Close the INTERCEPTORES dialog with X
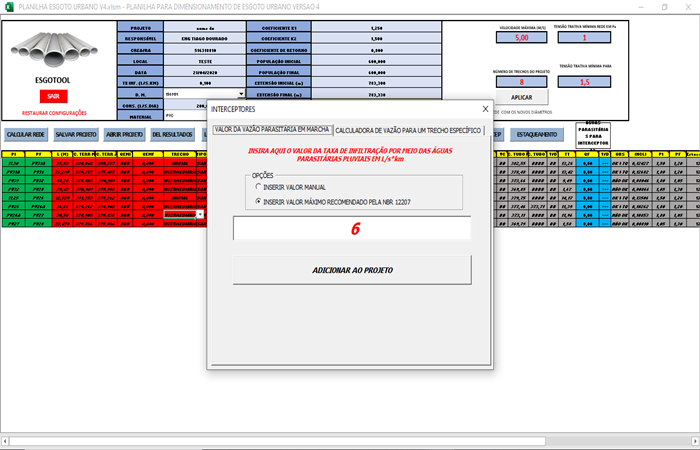 485,108
